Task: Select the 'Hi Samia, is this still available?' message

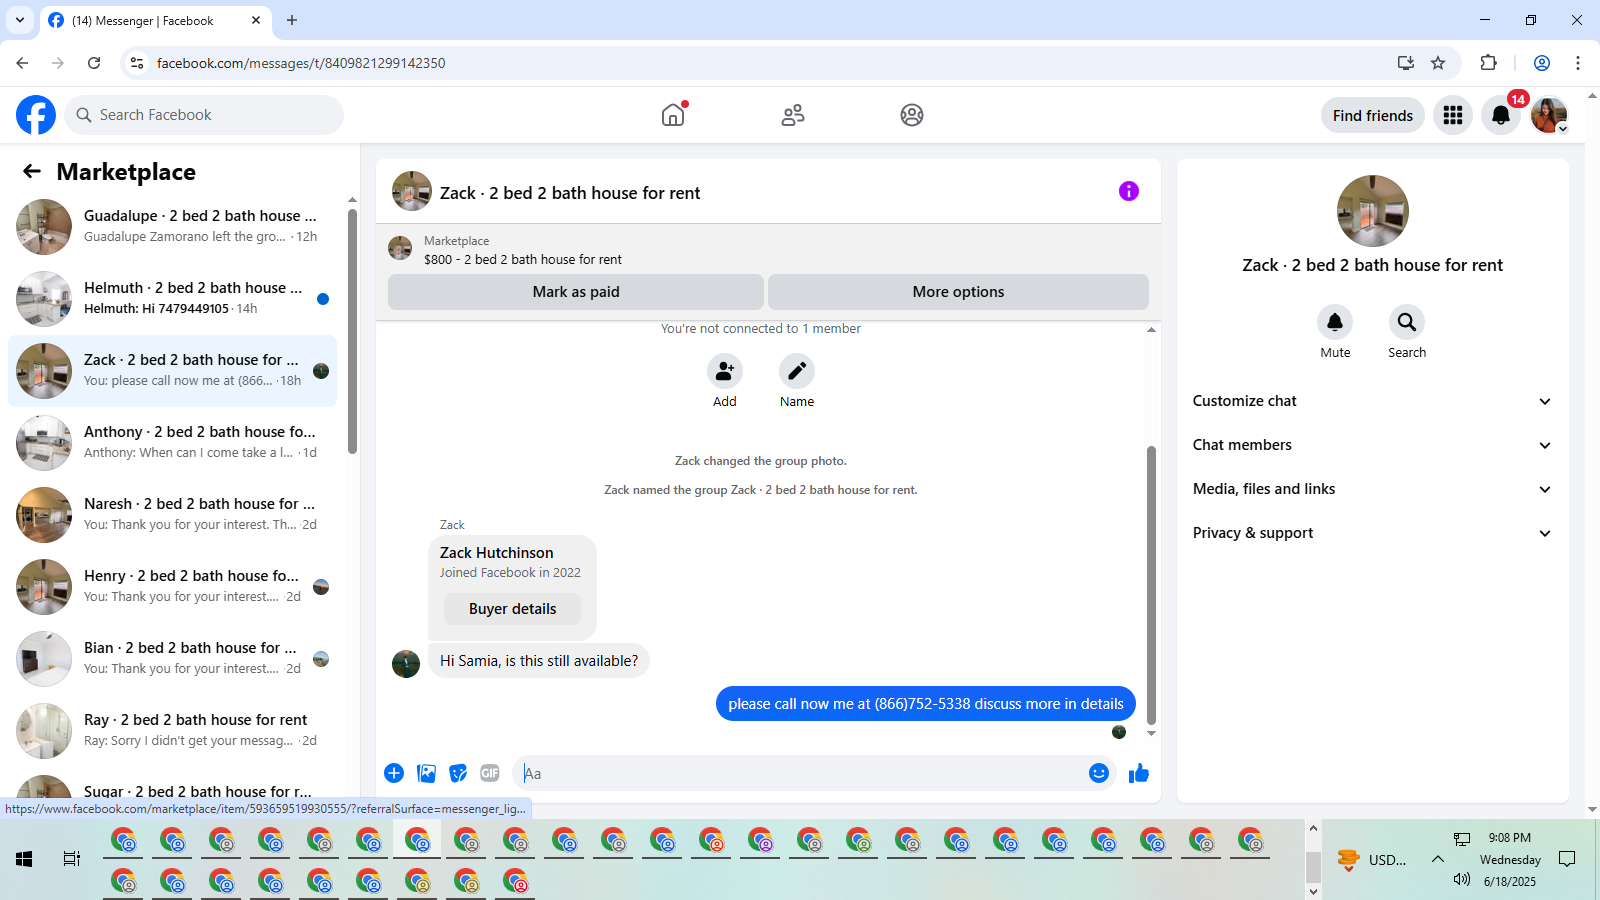Action: coord(539,661)
